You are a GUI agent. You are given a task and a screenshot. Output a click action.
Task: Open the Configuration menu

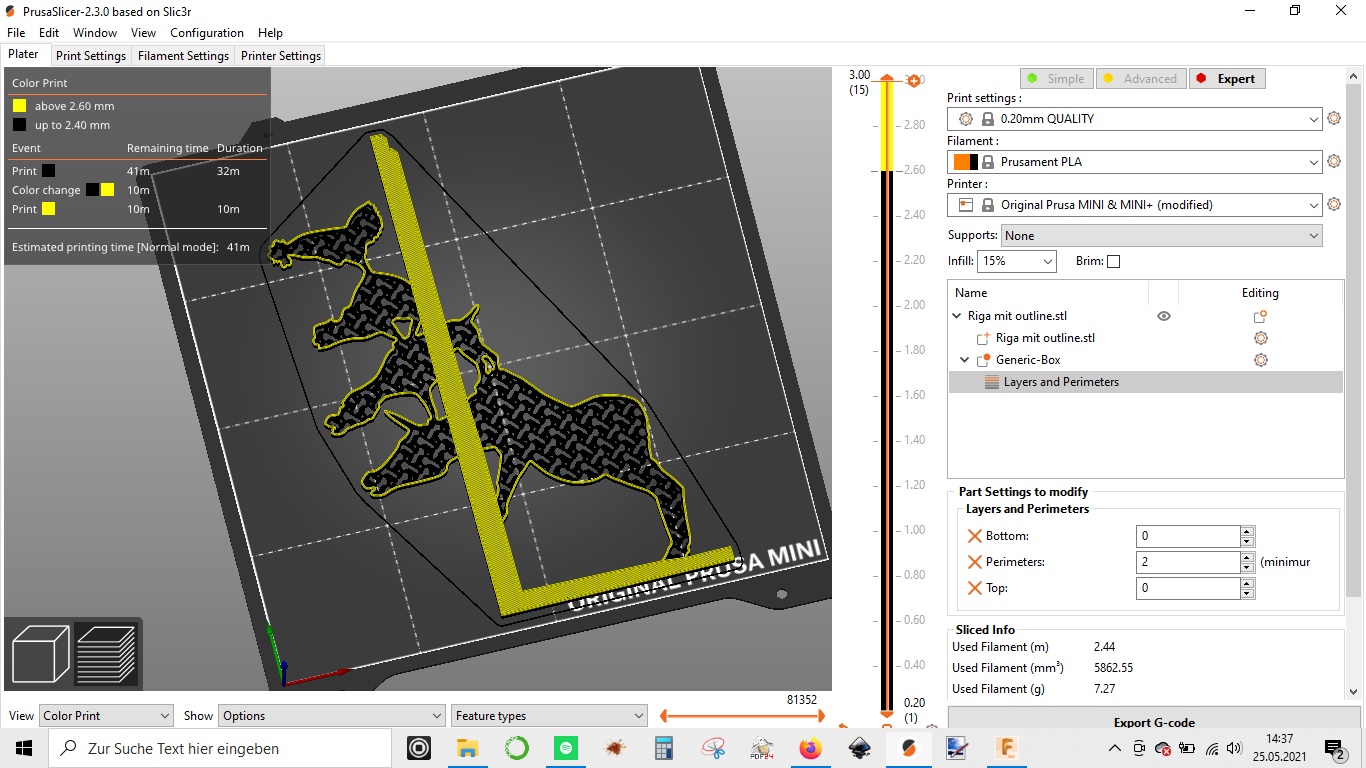point(207,33)
